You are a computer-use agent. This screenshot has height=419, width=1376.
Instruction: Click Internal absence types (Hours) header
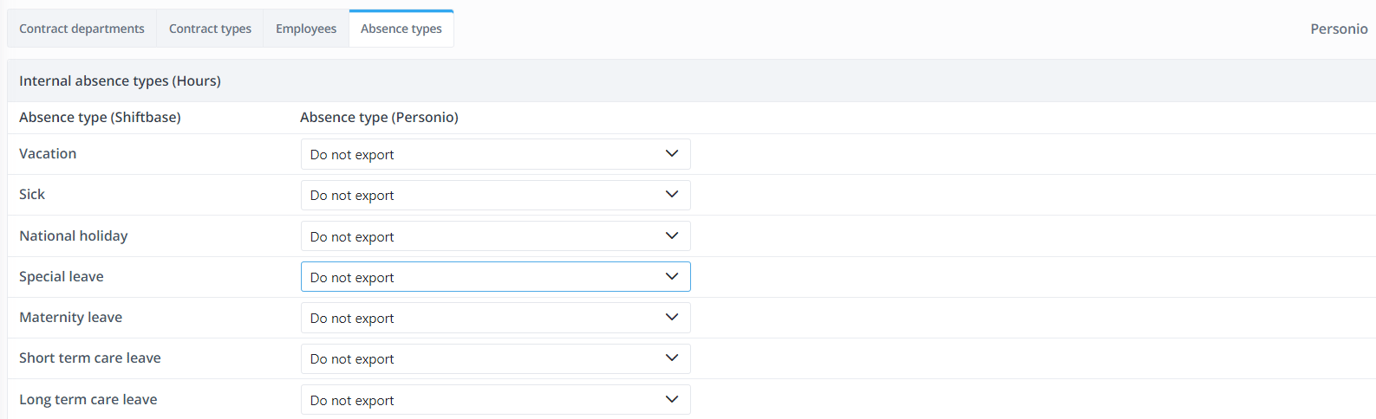120,81
